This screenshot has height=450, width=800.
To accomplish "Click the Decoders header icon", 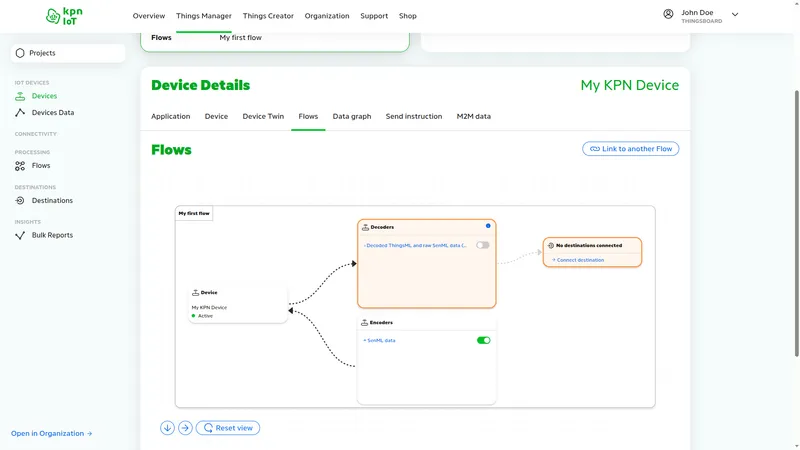I will [x=365, y=227].
